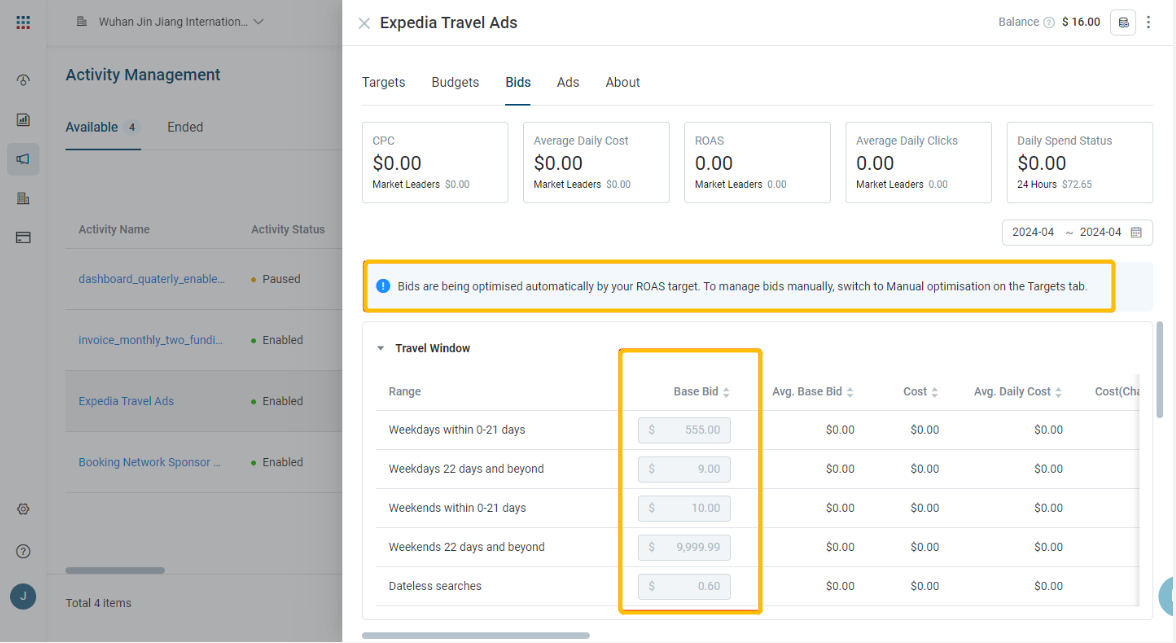This screenshot has height=643, width=1176.
Task: Open Expedia Travel Ads activity link
Action: click(x=126, y=401)
